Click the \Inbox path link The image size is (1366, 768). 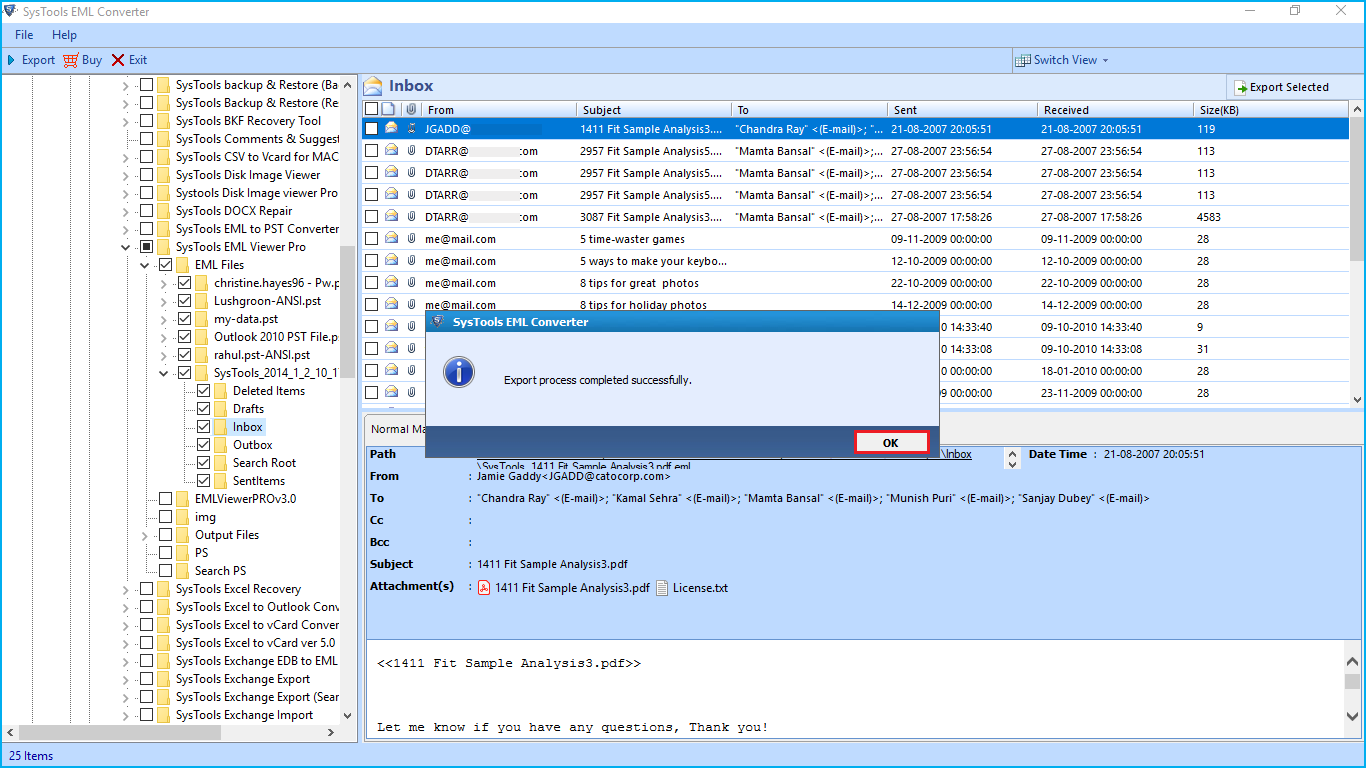[x=957, y=454]
